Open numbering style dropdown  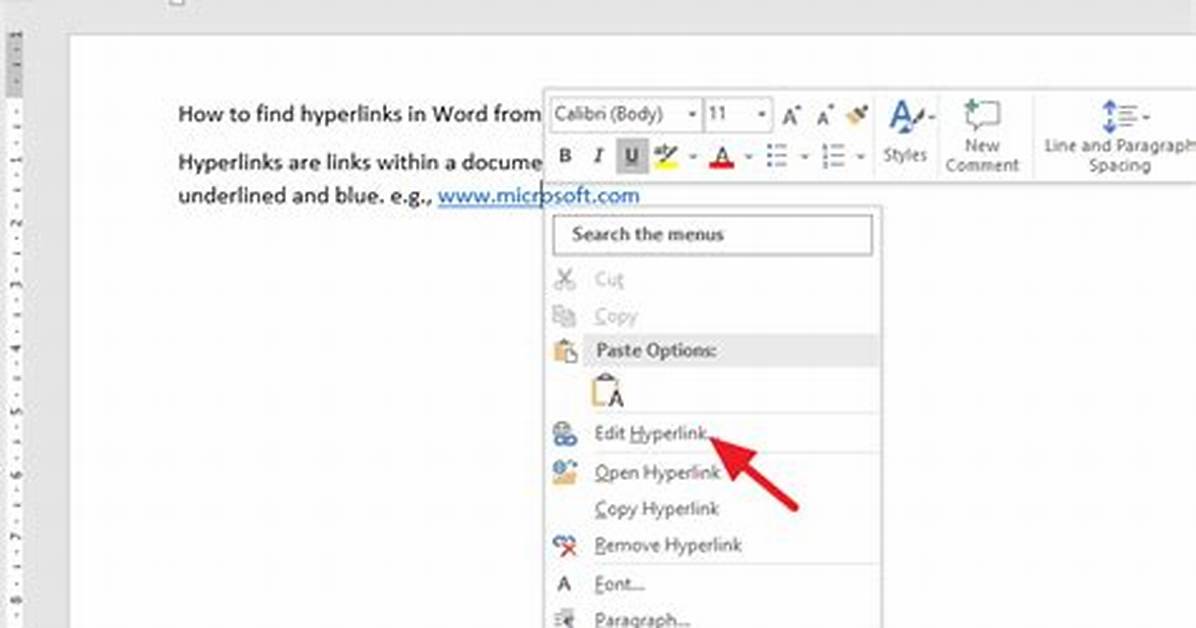pos(860,157)
